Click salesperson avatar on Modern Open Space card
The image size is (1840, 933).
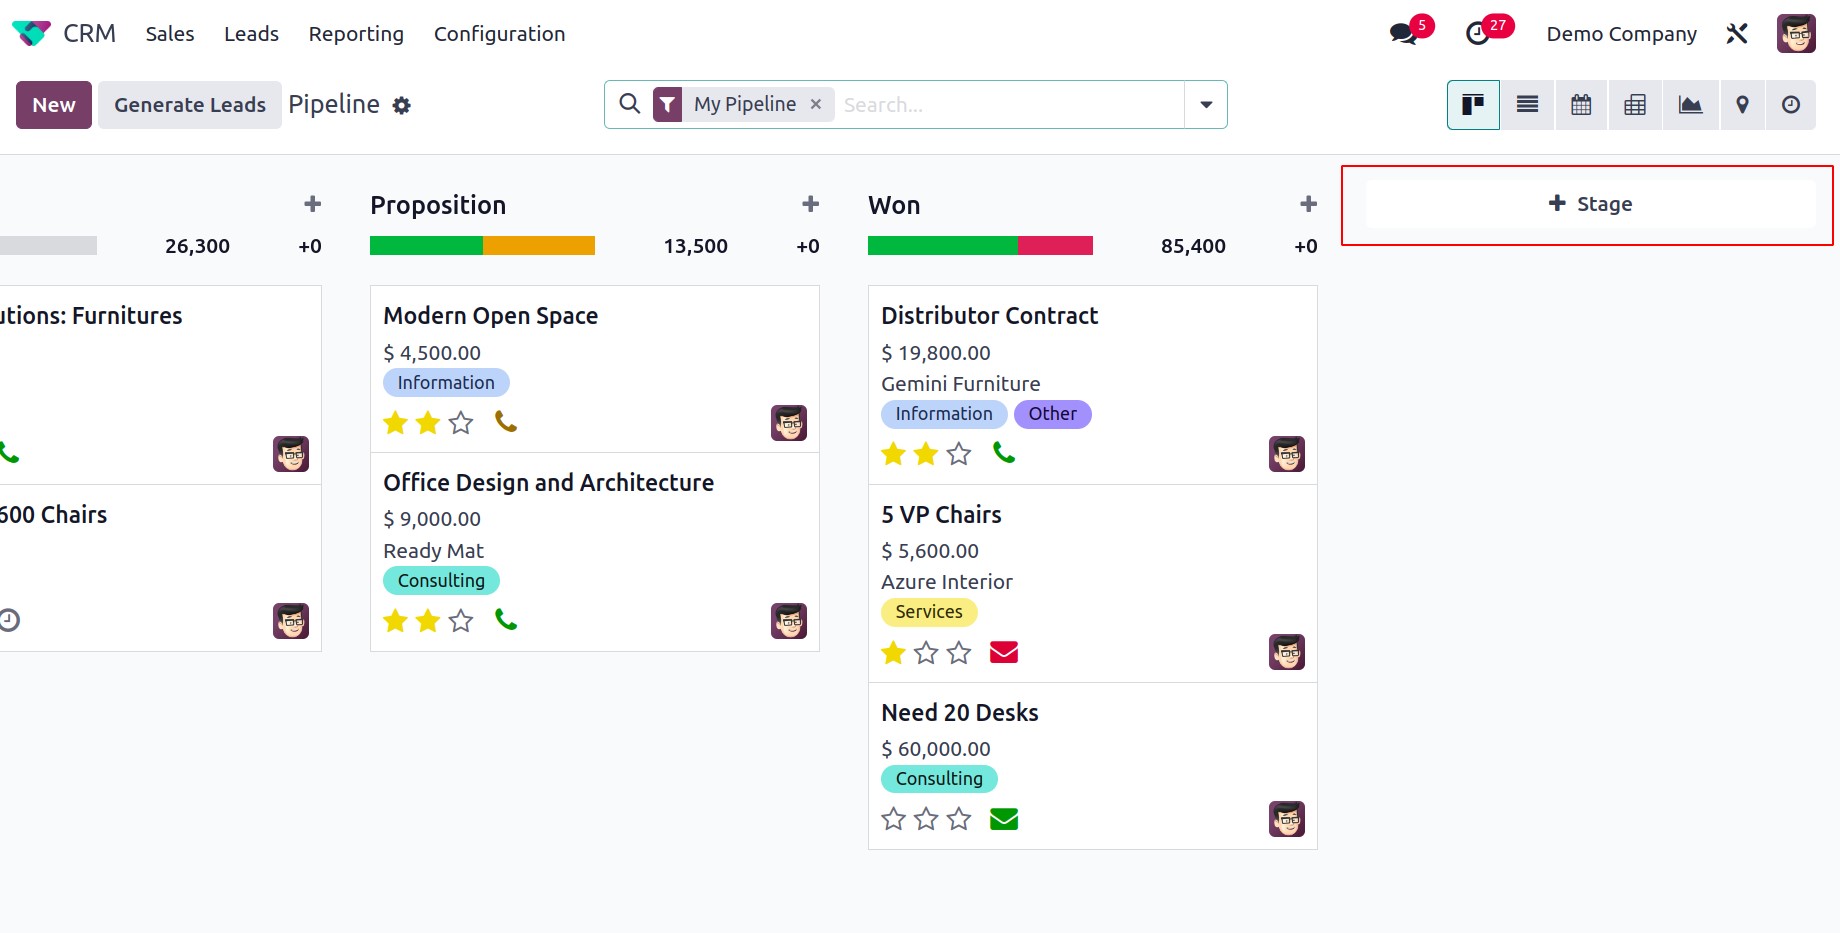pos(789,423)
